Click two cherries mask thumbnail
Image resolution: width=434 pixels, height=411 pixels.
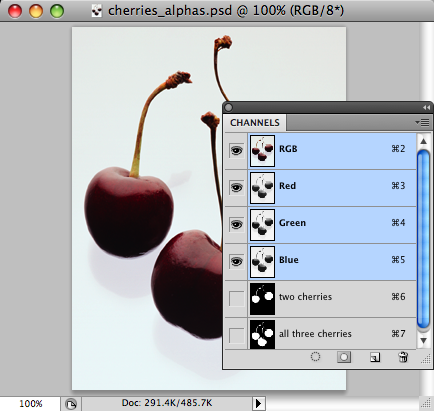pos(262,299)
